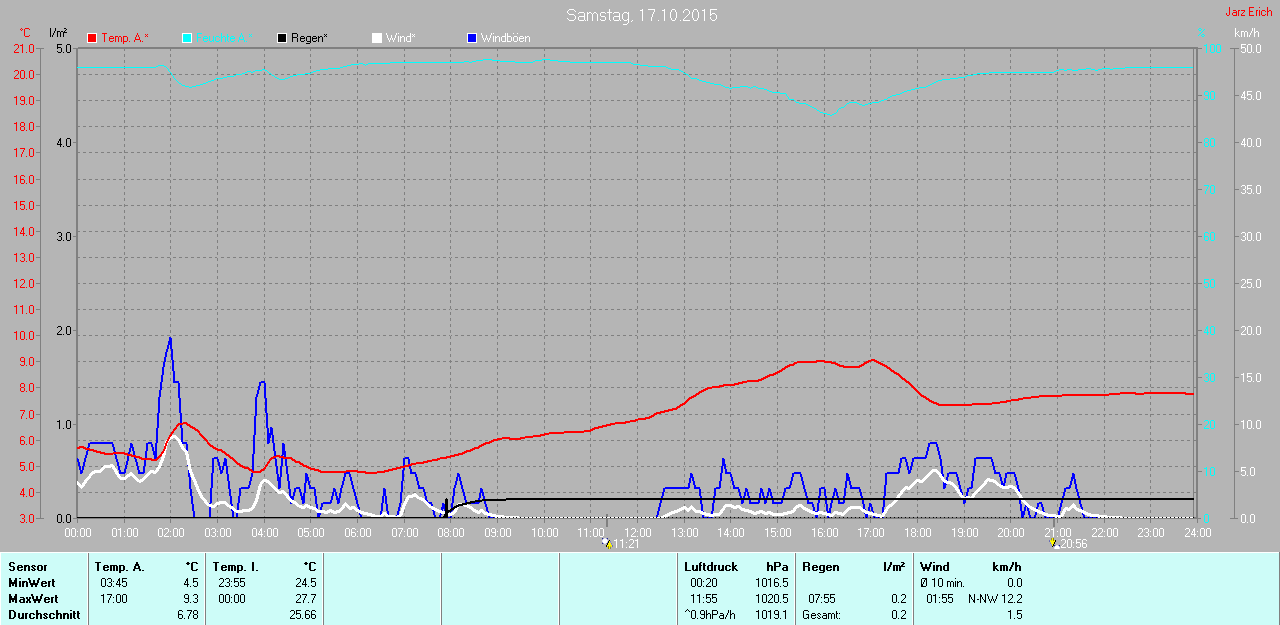Click the pressure trend ^0.9hPa/h

click(709, 615)
